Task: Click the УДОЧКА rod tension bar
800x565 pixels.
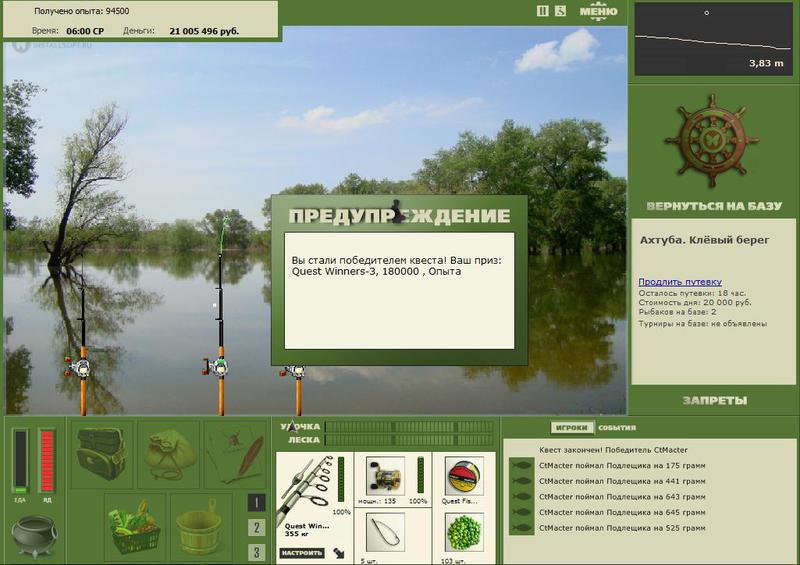Action: tap(409, 427)
